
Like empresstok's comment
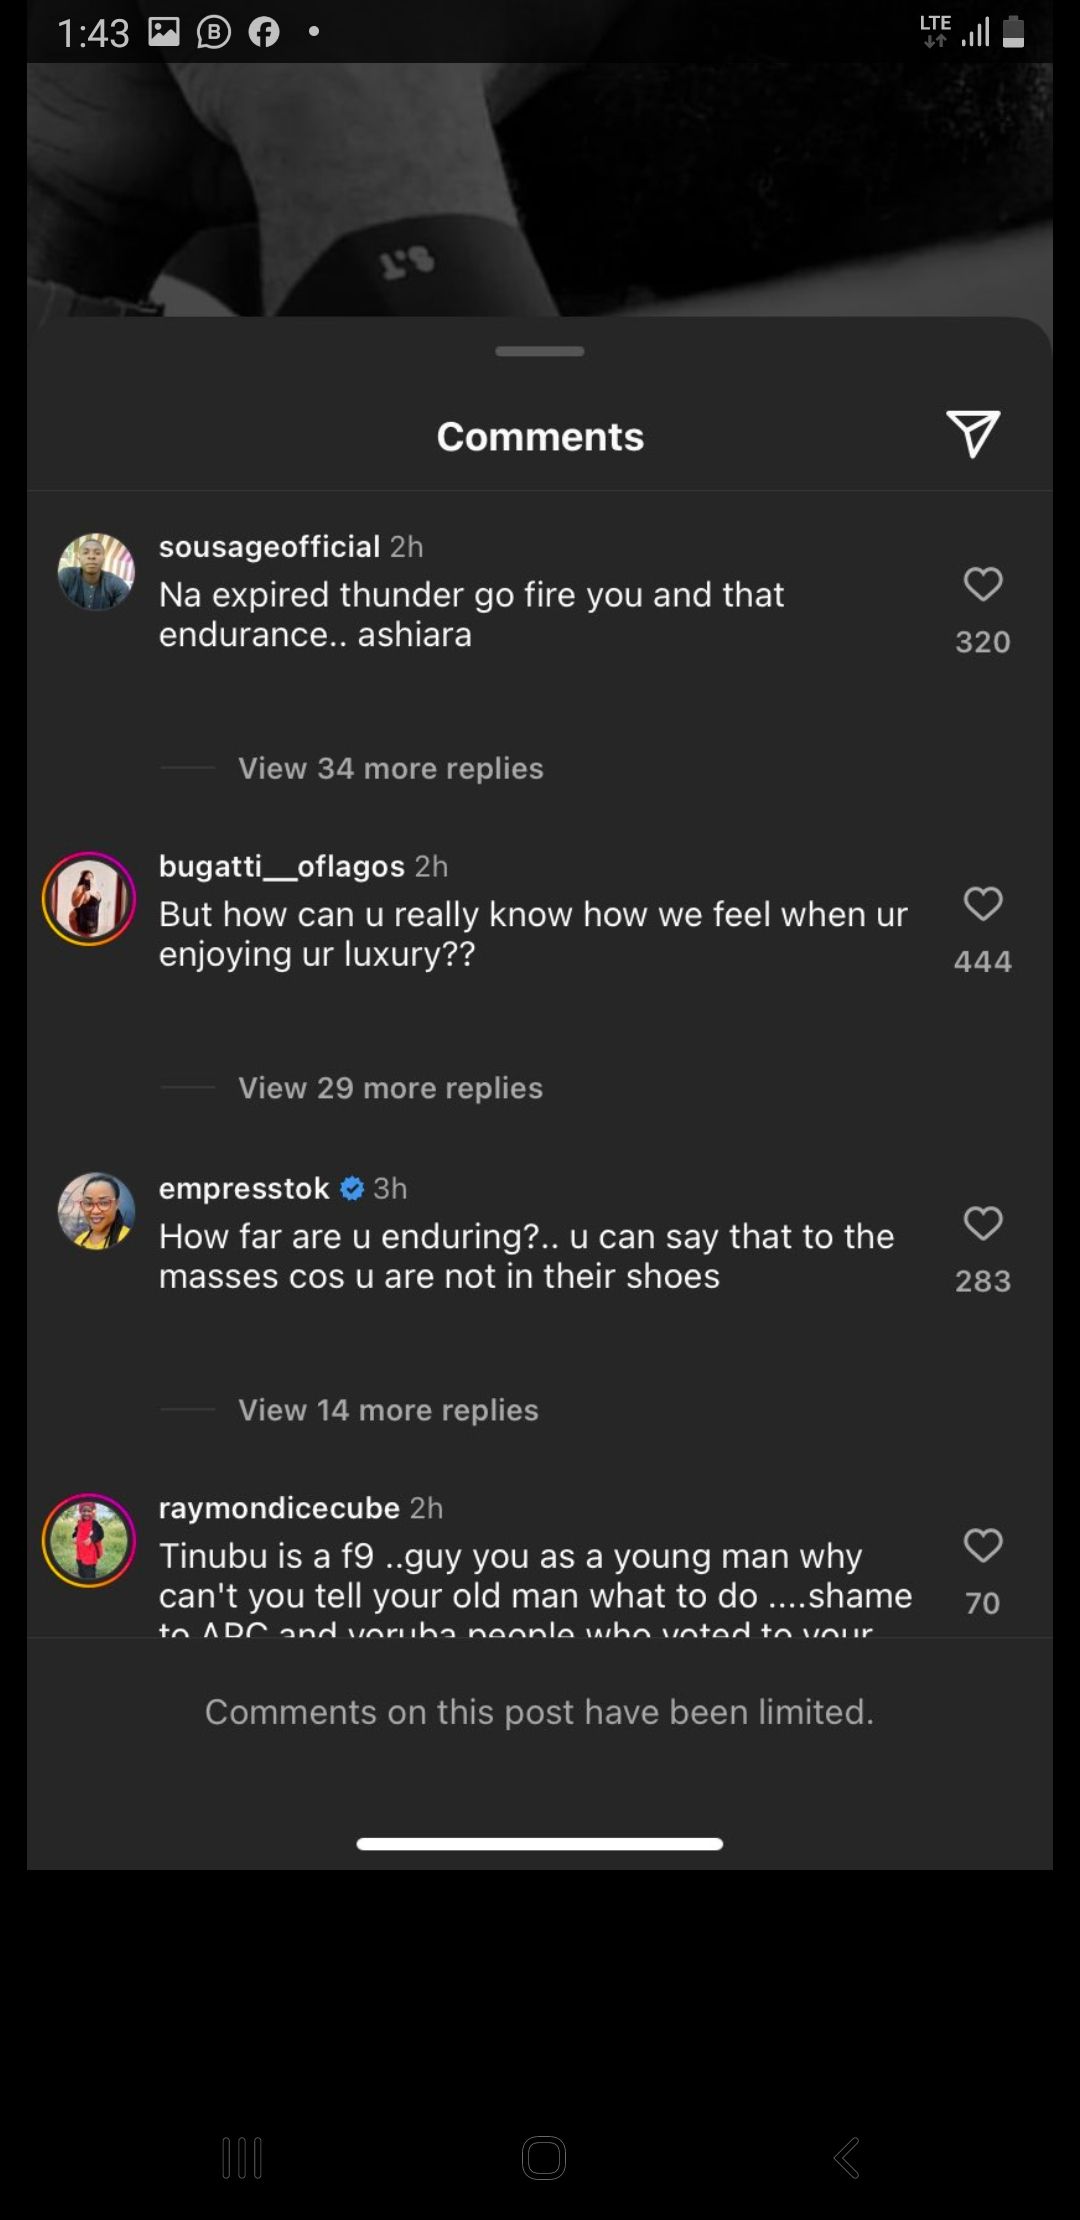click(x=982, y=1224)
